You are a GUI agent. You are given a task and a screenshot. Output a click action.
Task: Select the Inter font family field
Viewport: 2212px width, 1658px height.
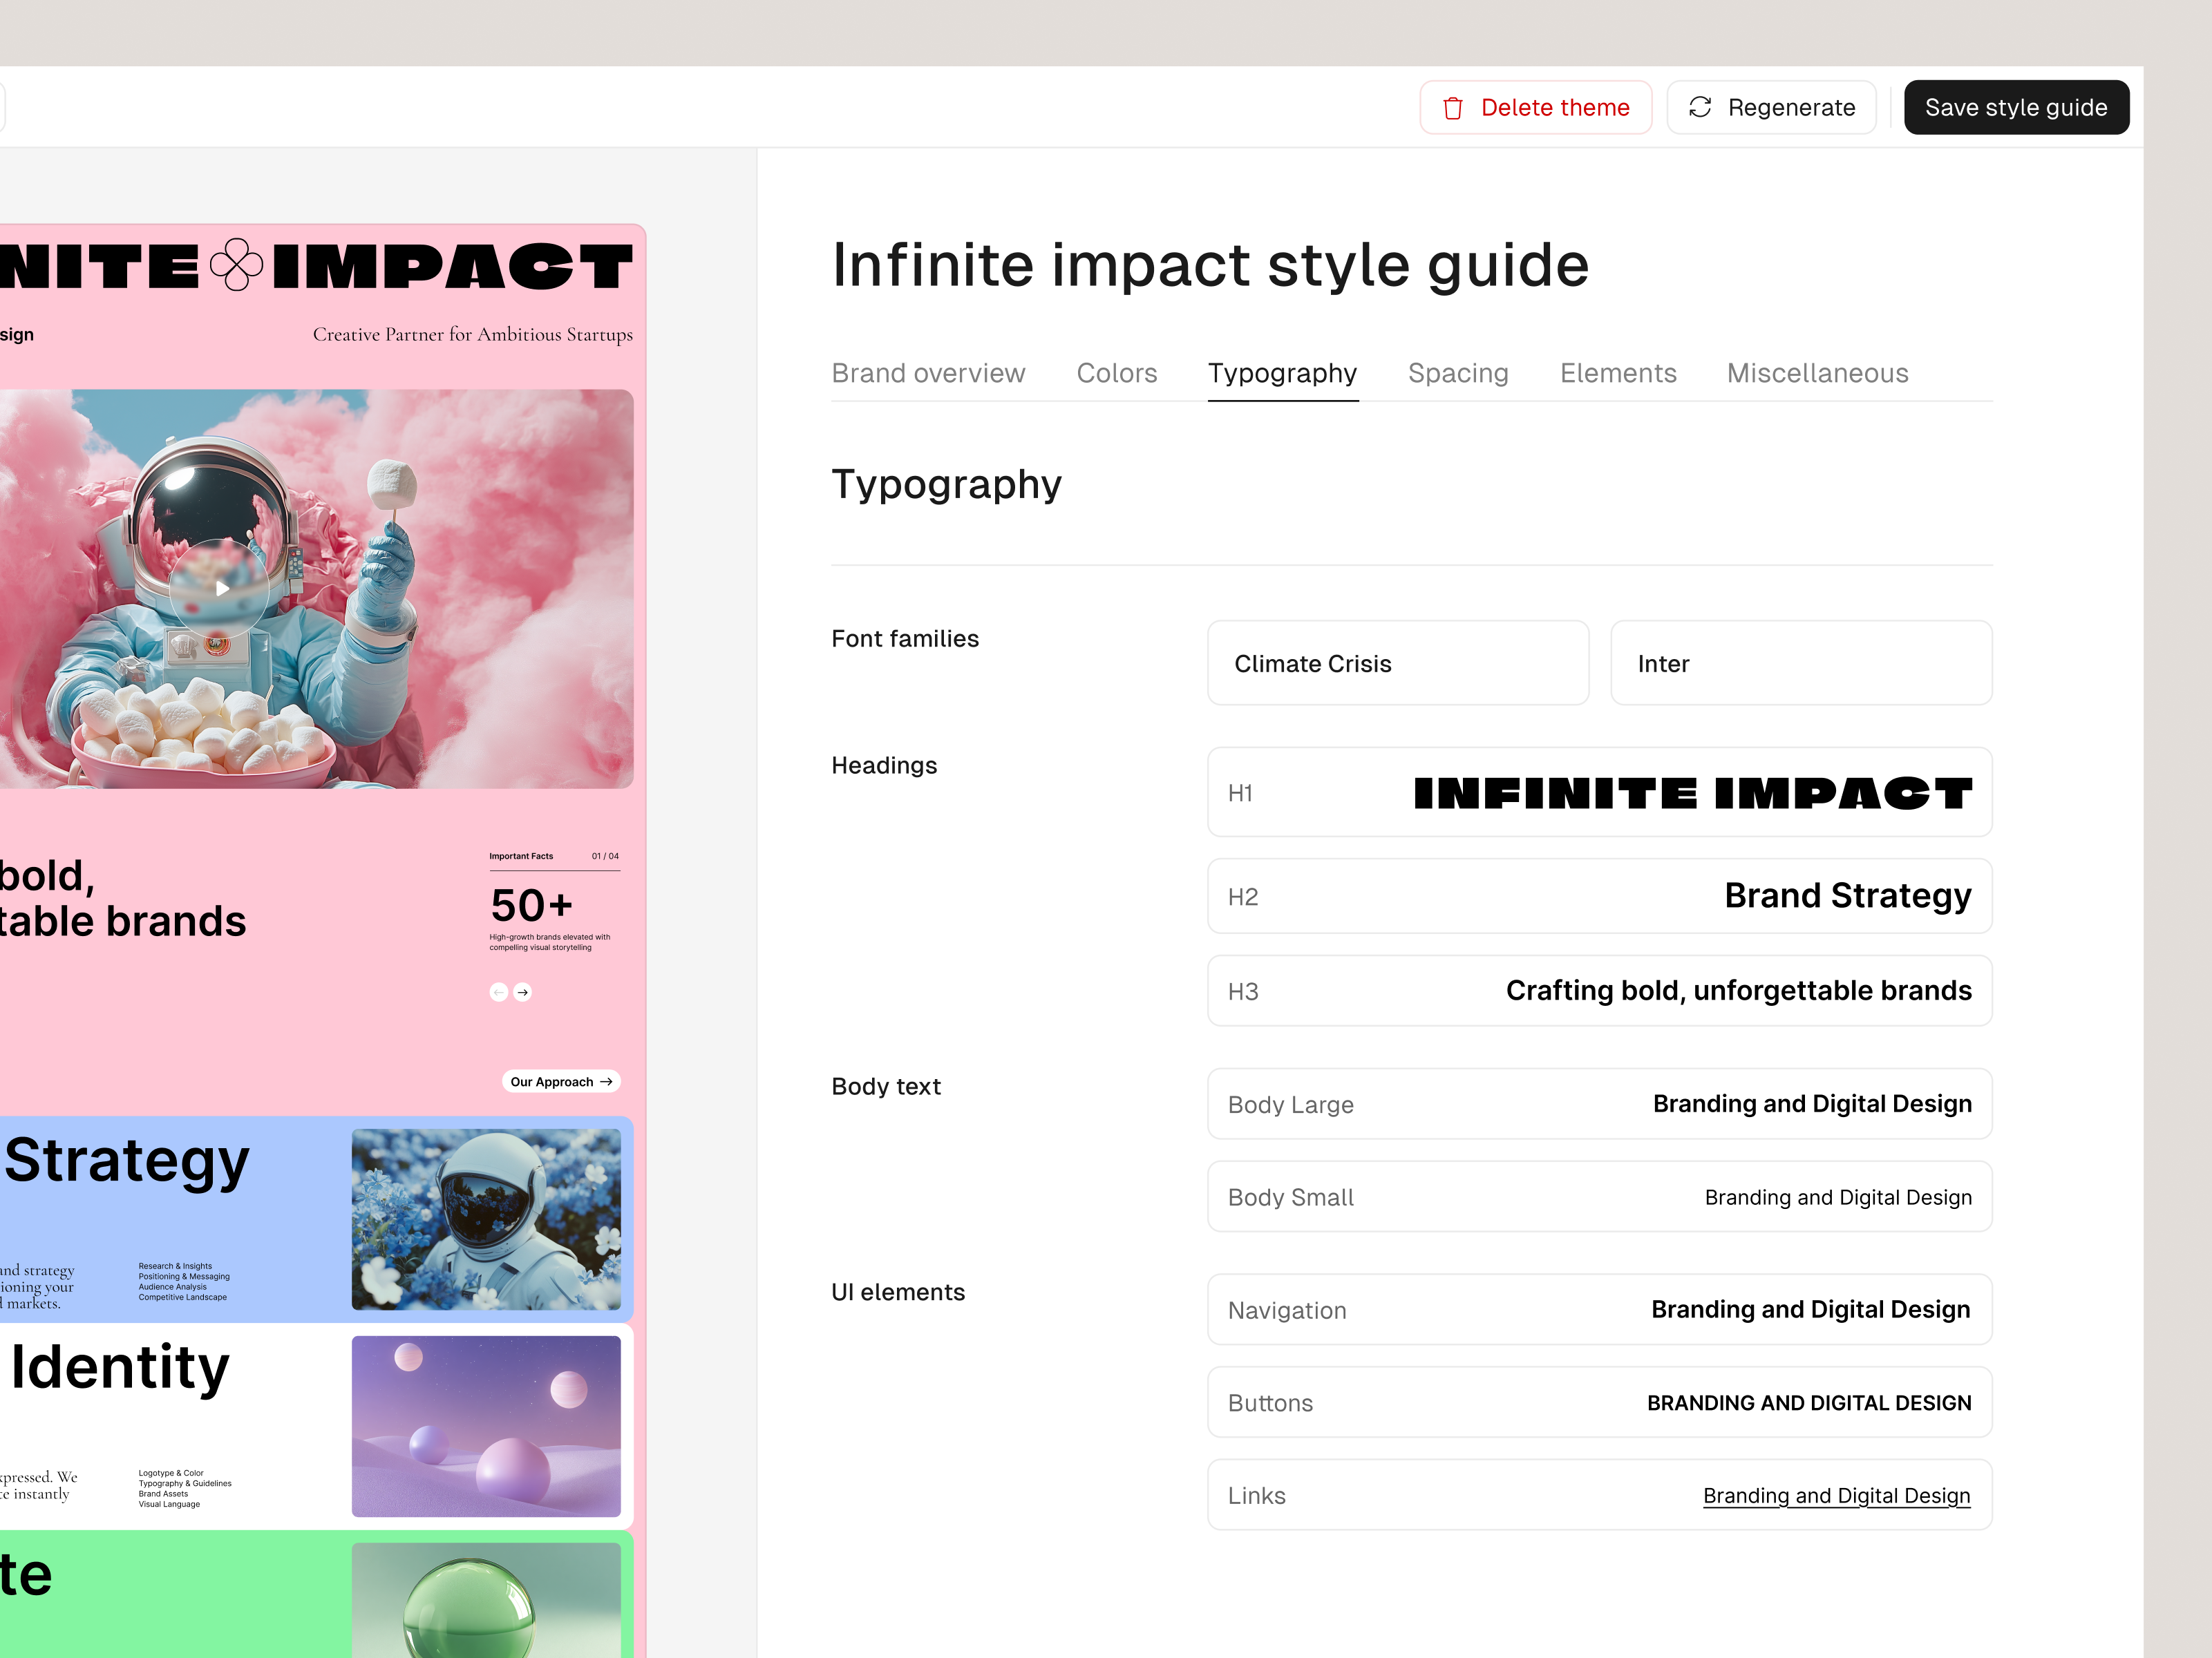1801,663
